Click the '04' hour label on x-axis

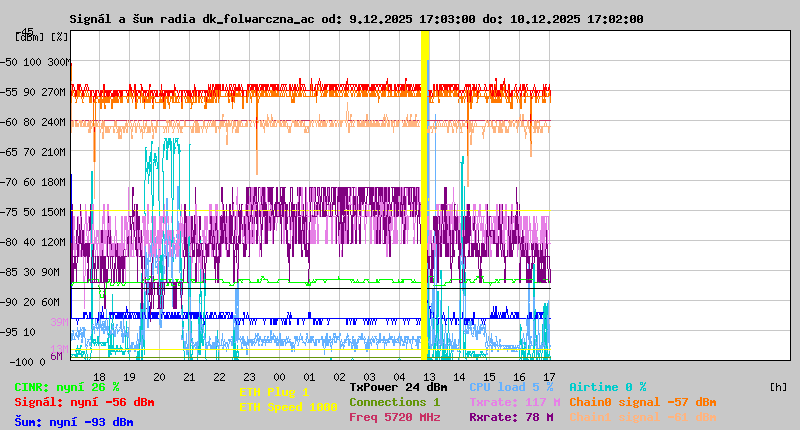399,377
